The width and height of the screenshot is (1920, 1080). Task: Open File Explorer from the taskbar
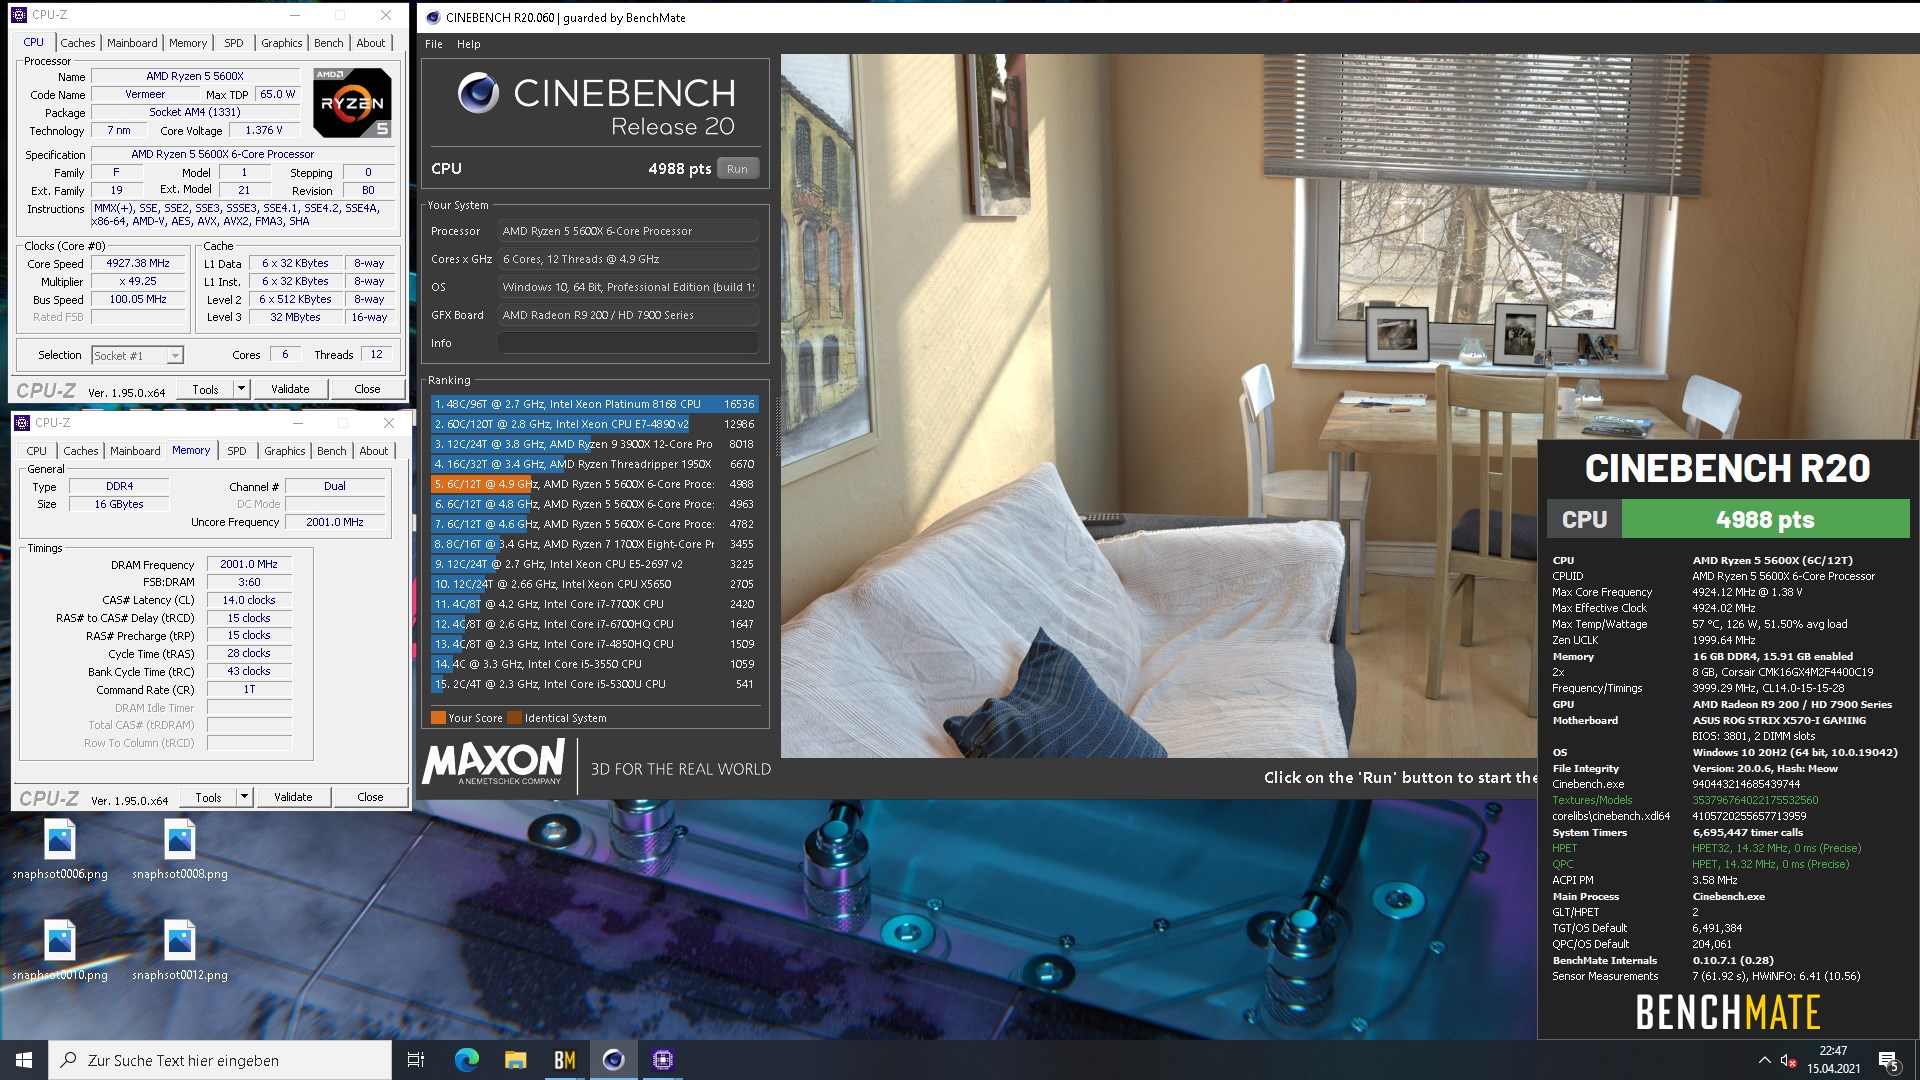coord(515,1060)
